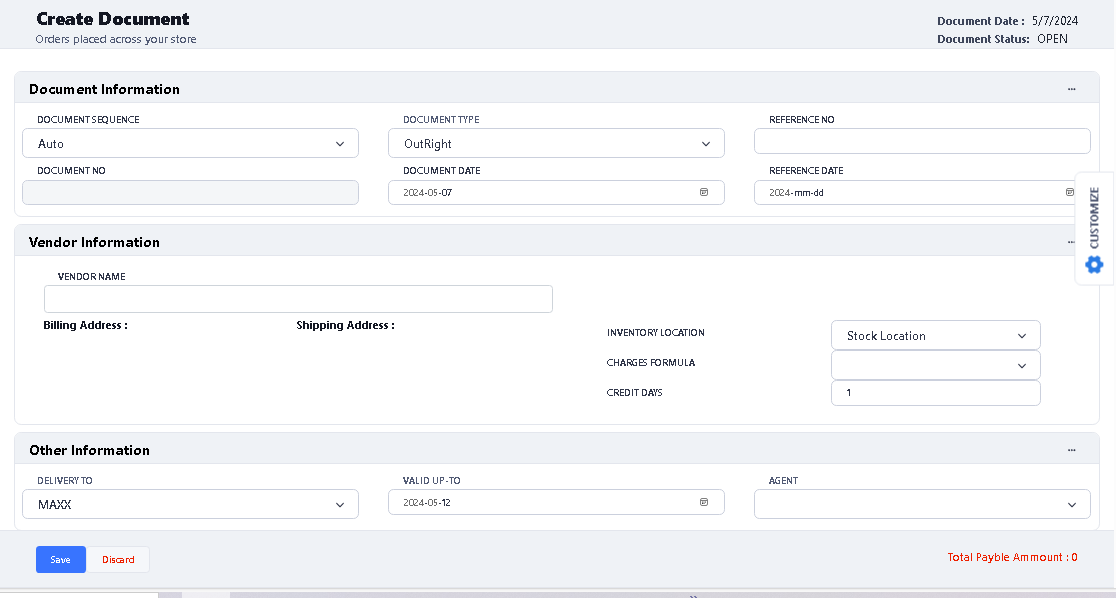Open the Agent dropdown
The width and height of the screenshot is (1116, 598).
click(922, 505)
